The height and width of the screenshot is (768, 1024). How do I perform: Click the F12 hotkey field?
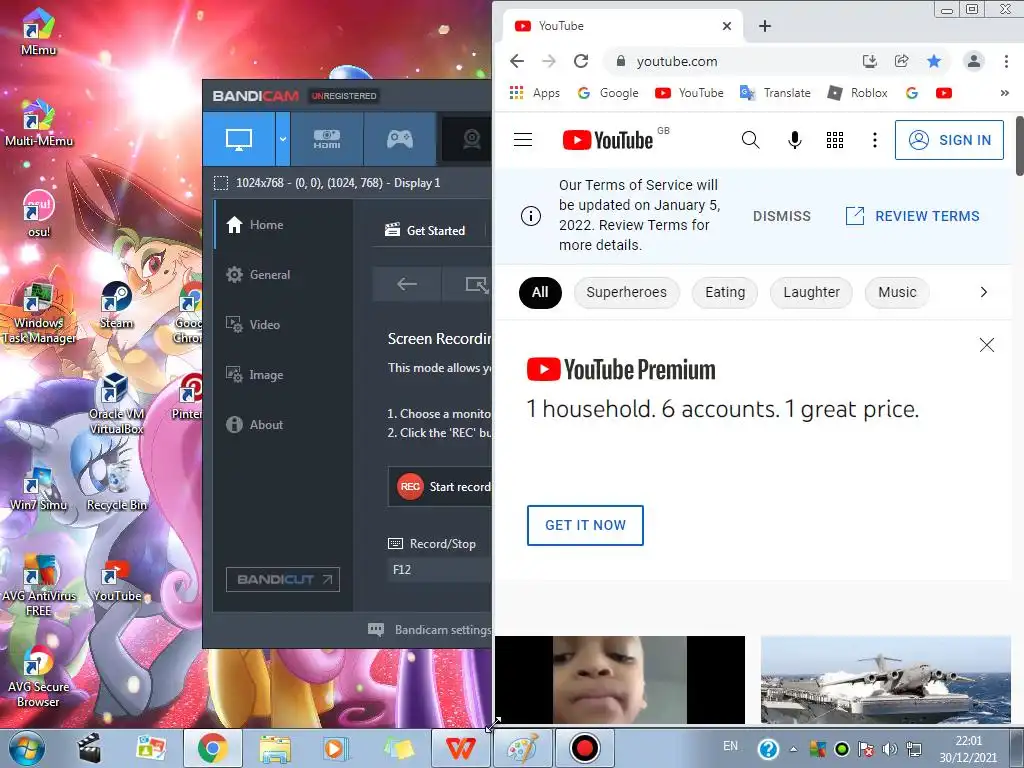coord(440,569)
